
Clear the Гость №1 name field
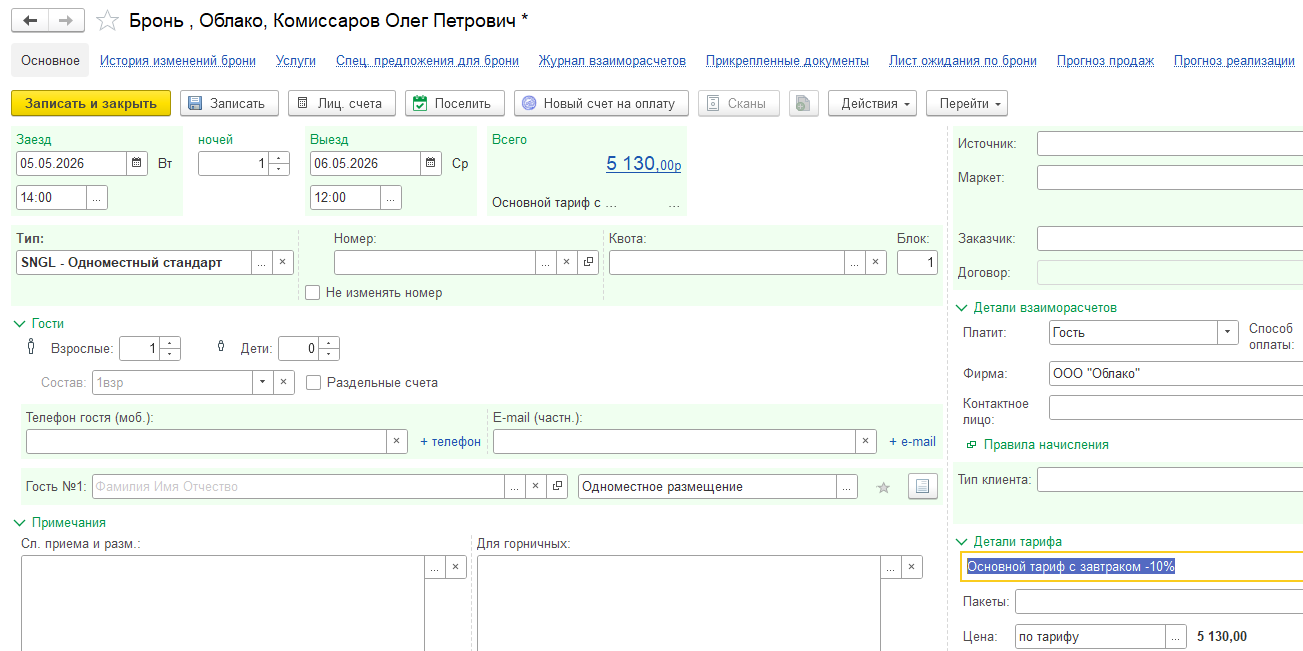coord(535,486)
